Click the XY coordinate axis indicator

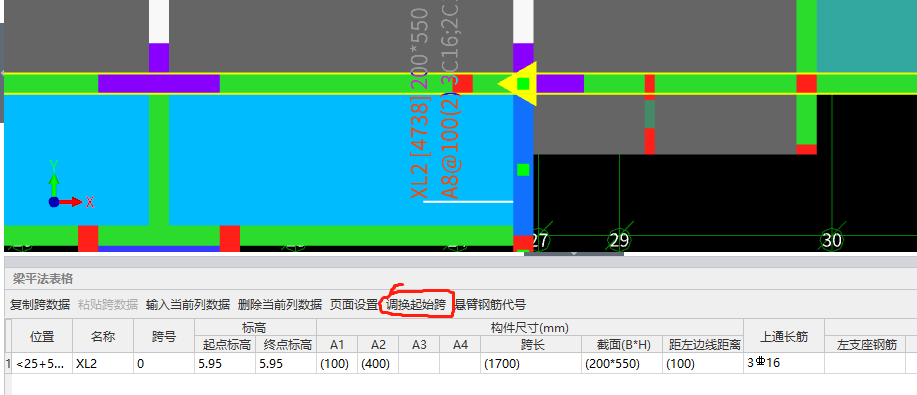[70, 184]
